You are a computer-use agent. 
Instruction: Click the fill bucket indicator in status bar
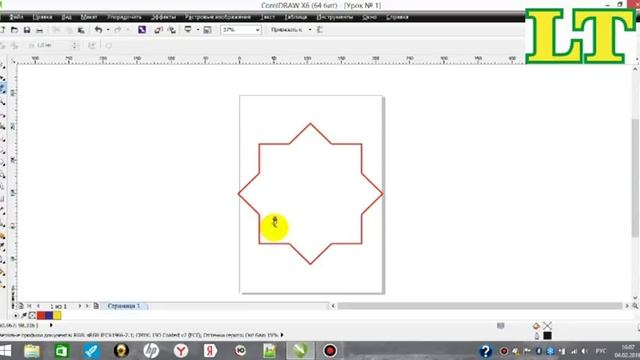(x=536, y=326)
